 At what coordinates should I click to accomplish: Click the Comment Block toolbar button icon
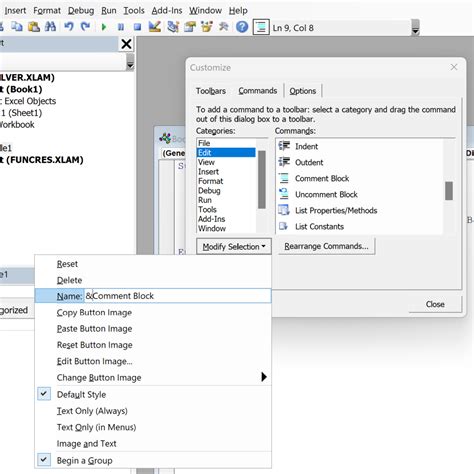pos(261,27)
